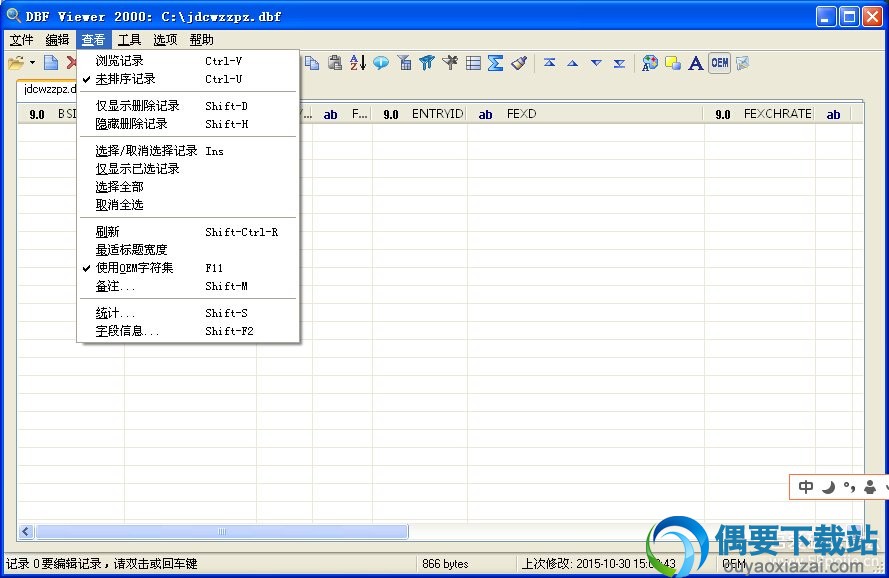The width and height of the screenshot is (889, 578).
Task: Open 备注... from the menu
Action: pyautogui.click(x=188, y=286)
